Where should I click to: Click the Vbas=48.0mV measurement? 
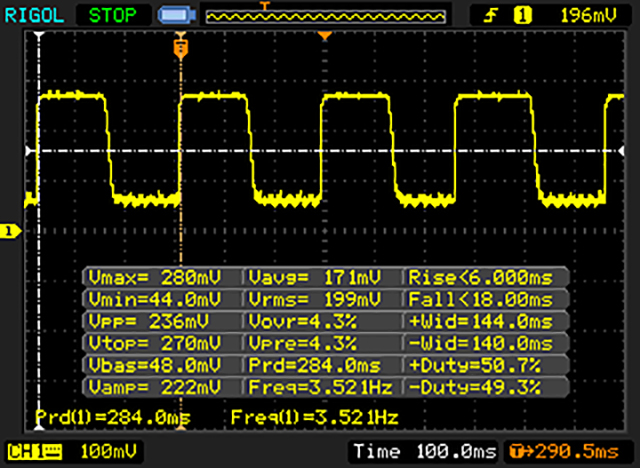[x=155, y=365]
